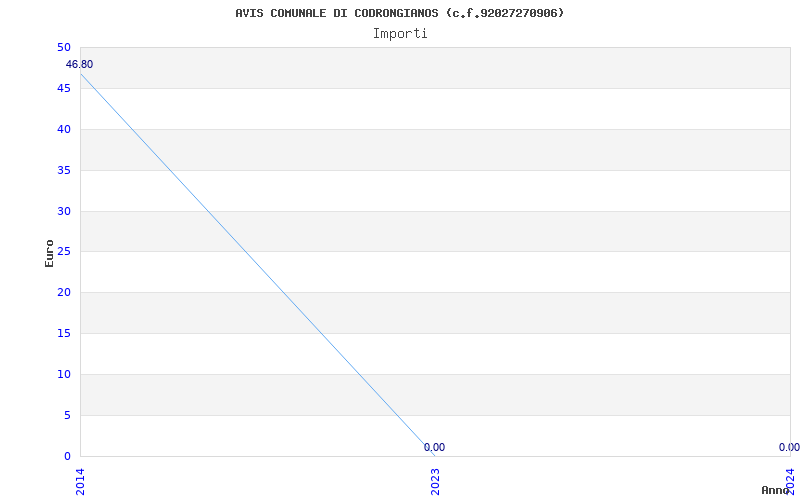Click the y-axis value 35

(x=64, y=170)
